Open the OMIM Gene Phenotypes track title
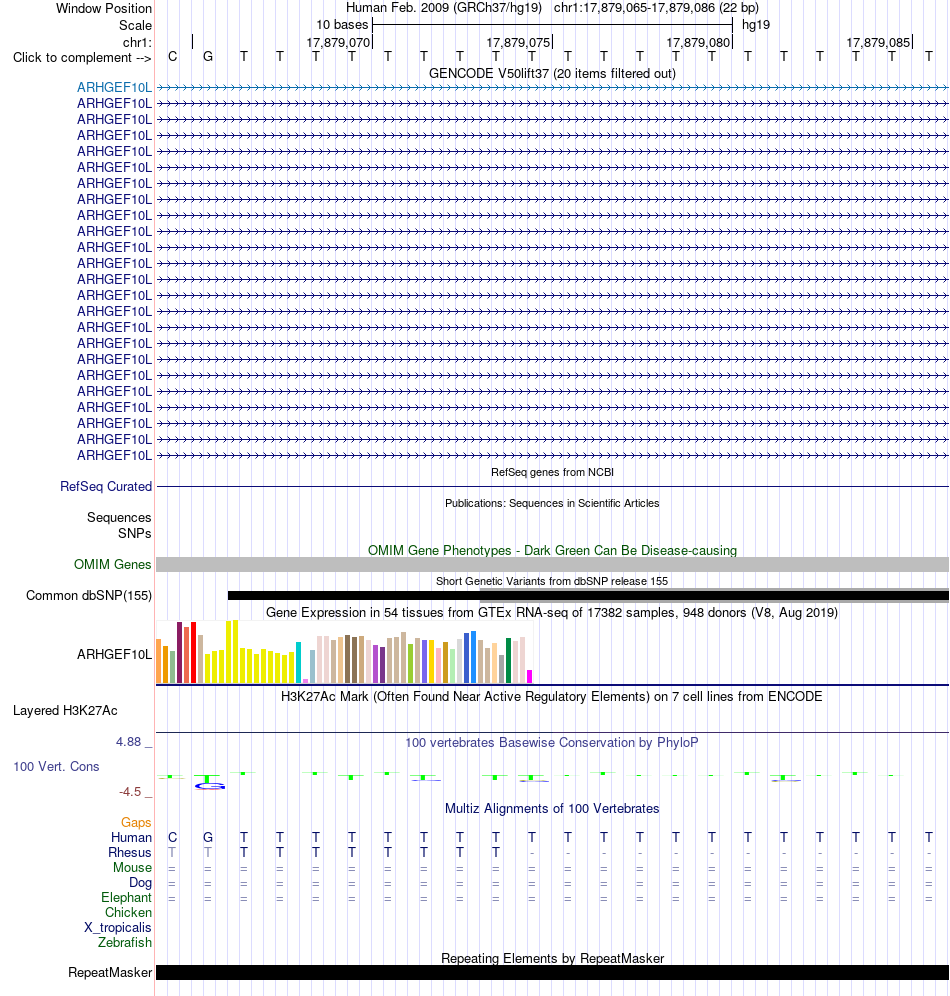This screenshot has height=996, width=950. coord(552,551)
